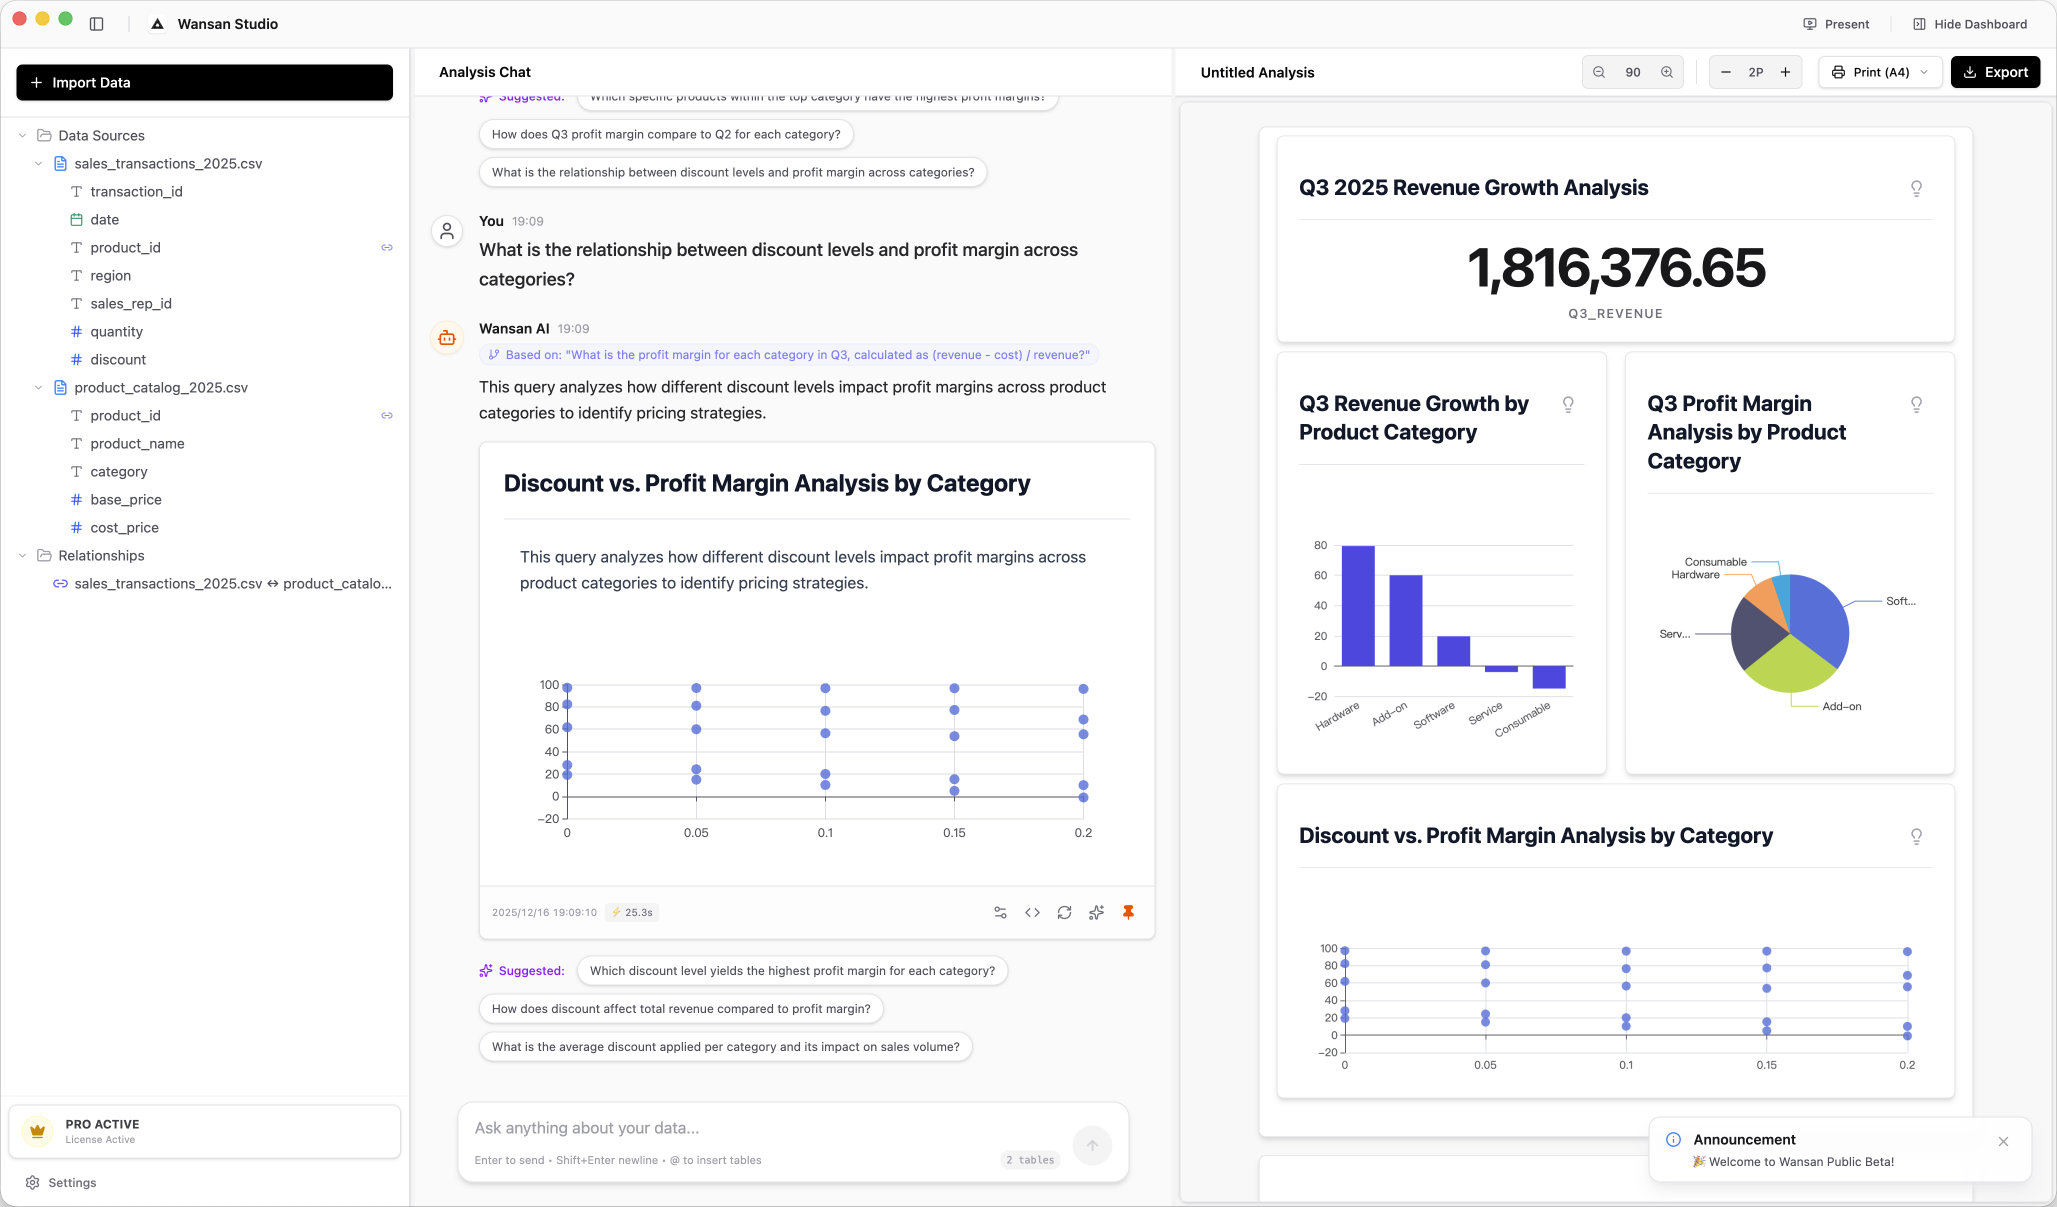Open the code view icon below chart
This screenshot has width=2057, height=1207.
click(1032, 912)
